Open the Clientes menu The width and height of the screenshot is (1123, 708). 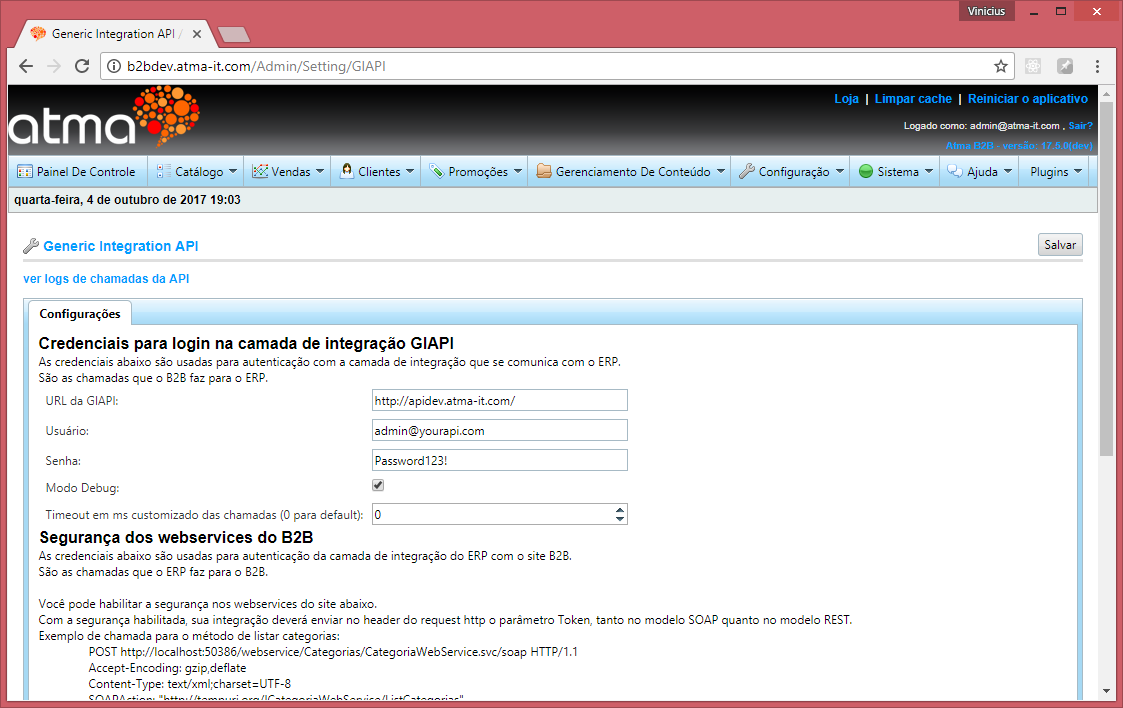[377, 172]
